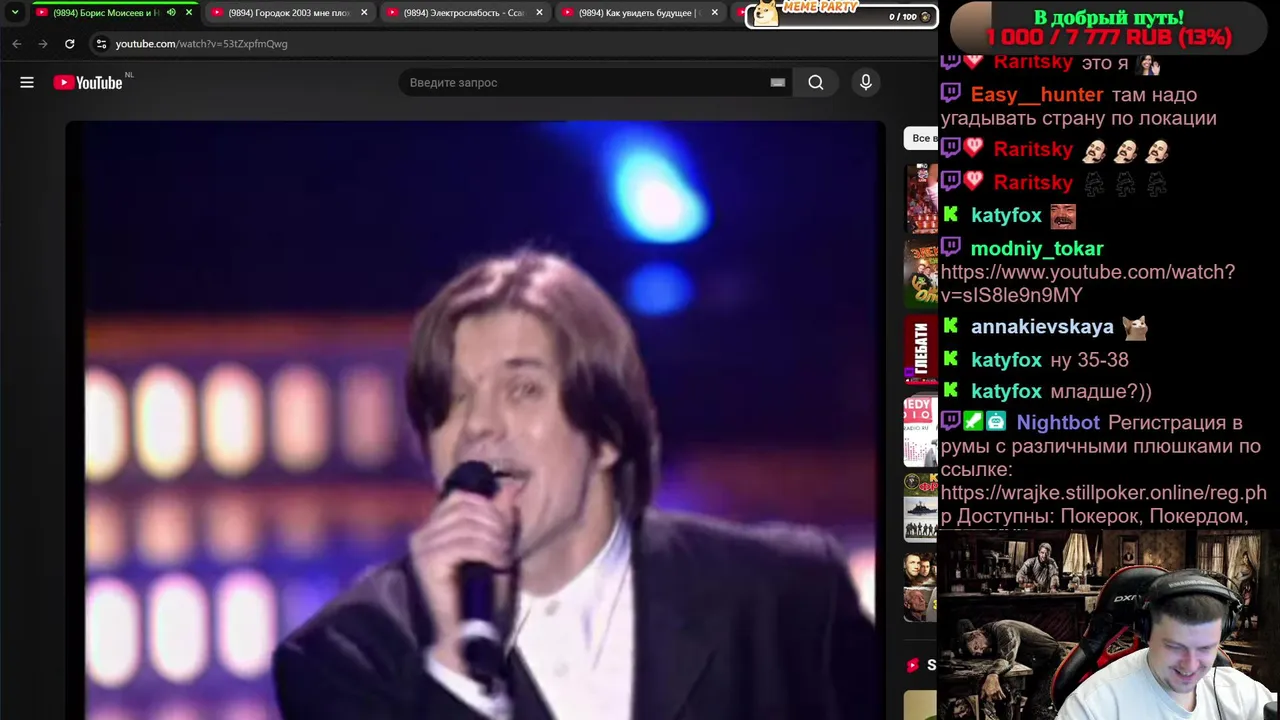Close the Электрослабость tab
Image resolution: width=1280 pixels, height=720 pixels.
tap(540, 13)
